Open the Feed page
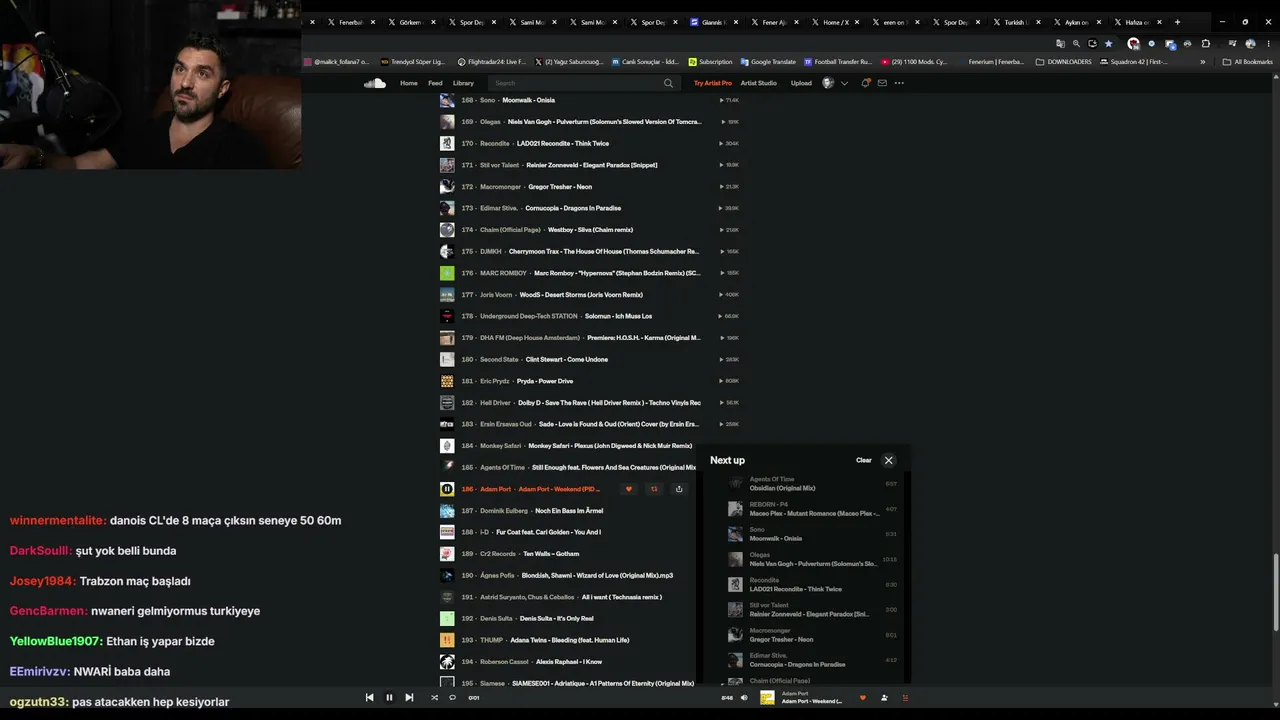This screenshot has height=720, width=1280. 435,83
